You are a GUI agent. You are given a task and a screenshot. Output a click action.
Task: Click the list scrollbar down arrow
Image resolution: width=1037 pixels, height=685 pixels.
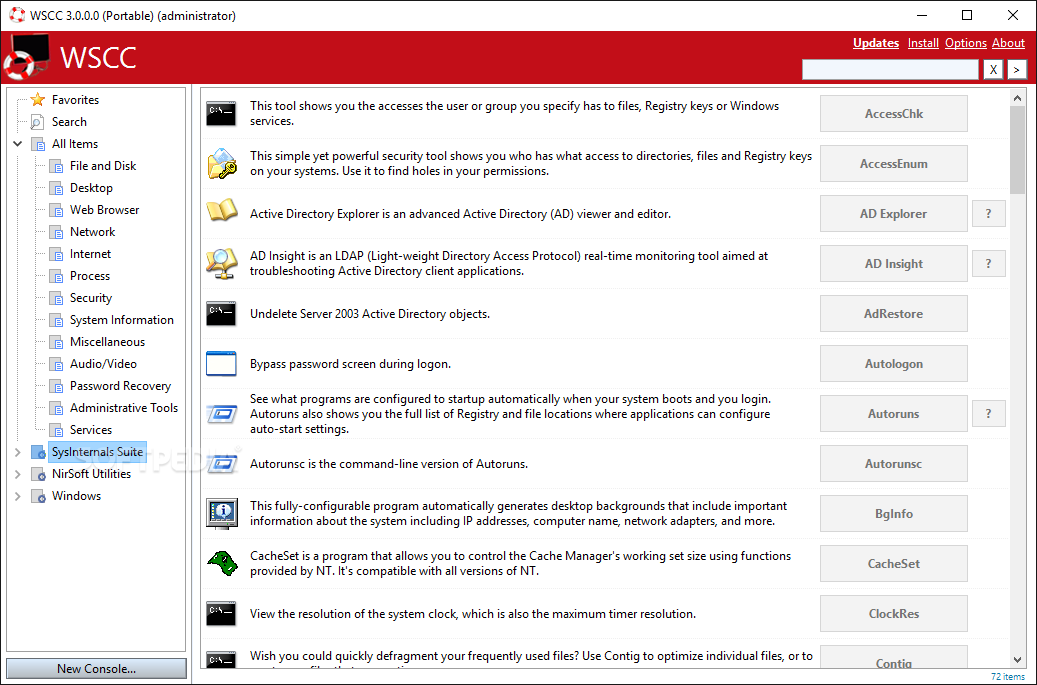[x=1017, y=660]
